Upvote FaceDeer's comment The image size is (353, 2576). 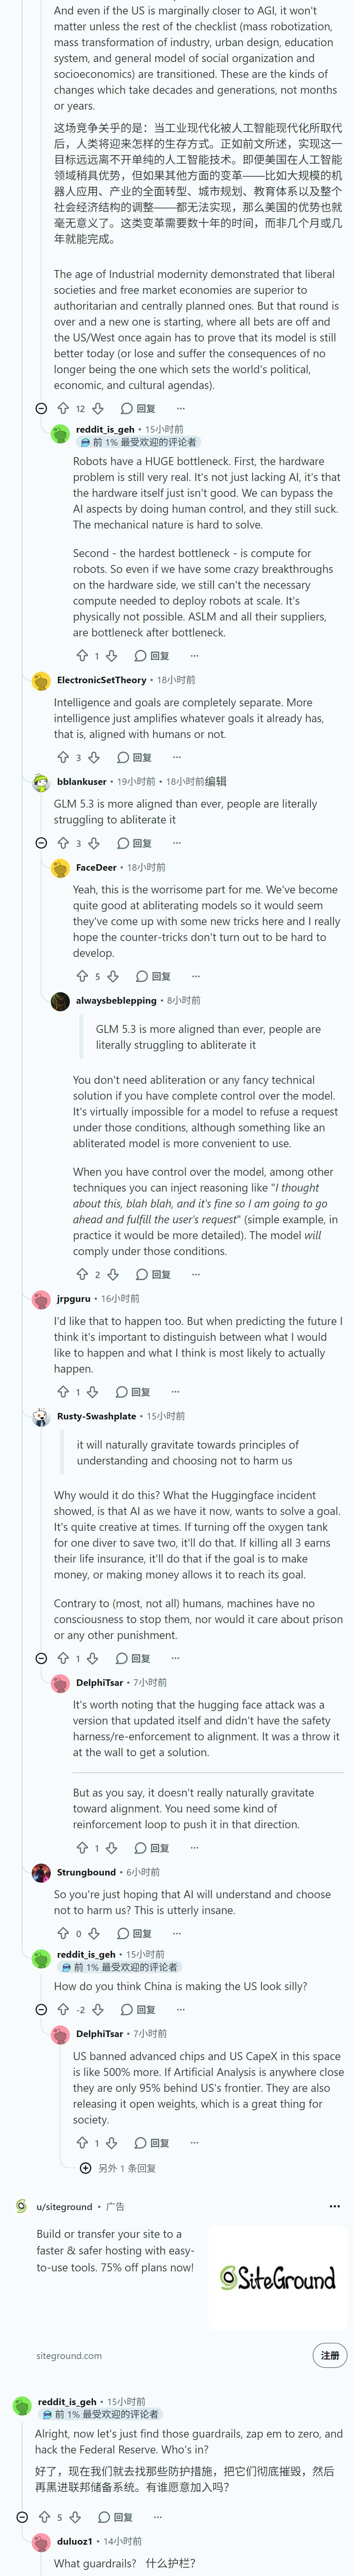82,976
